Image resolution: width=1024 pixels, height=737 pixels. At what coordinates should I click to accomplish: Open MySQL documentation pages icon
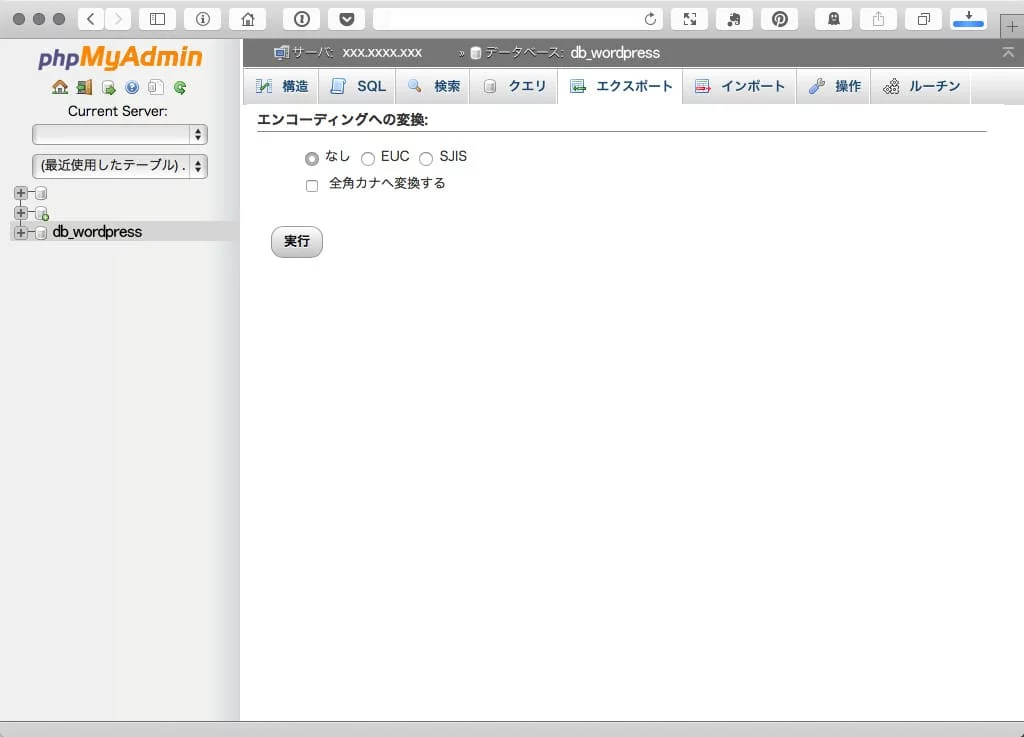tap(155, 87)
